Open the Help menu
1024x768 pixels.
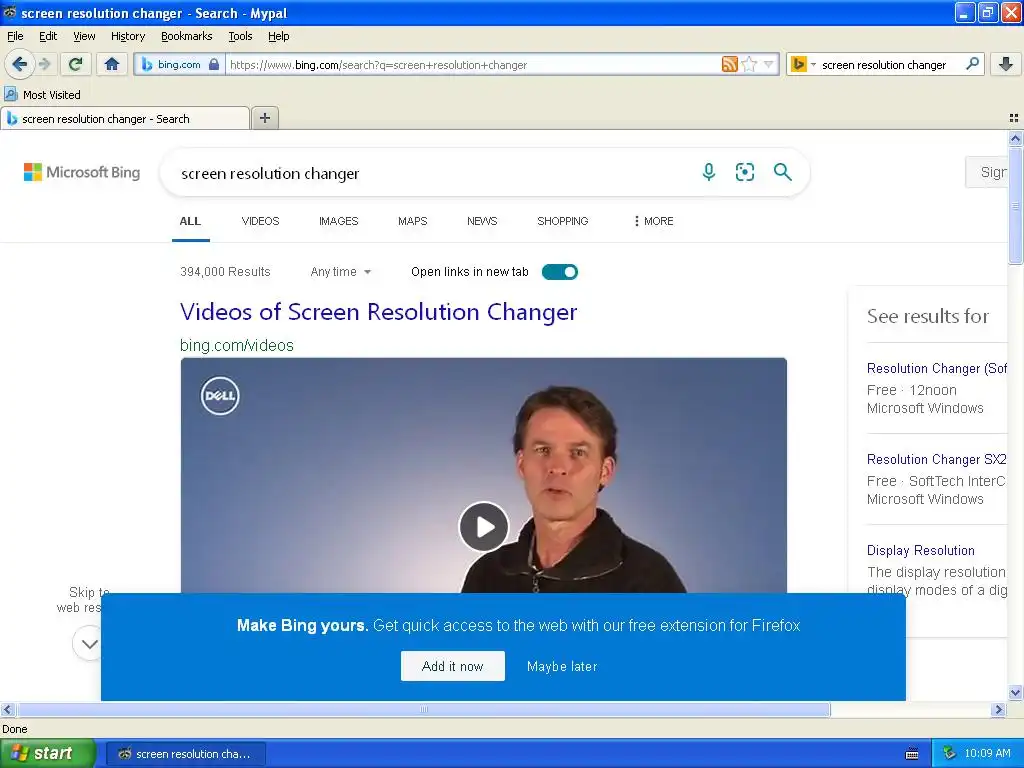(279, 36)
